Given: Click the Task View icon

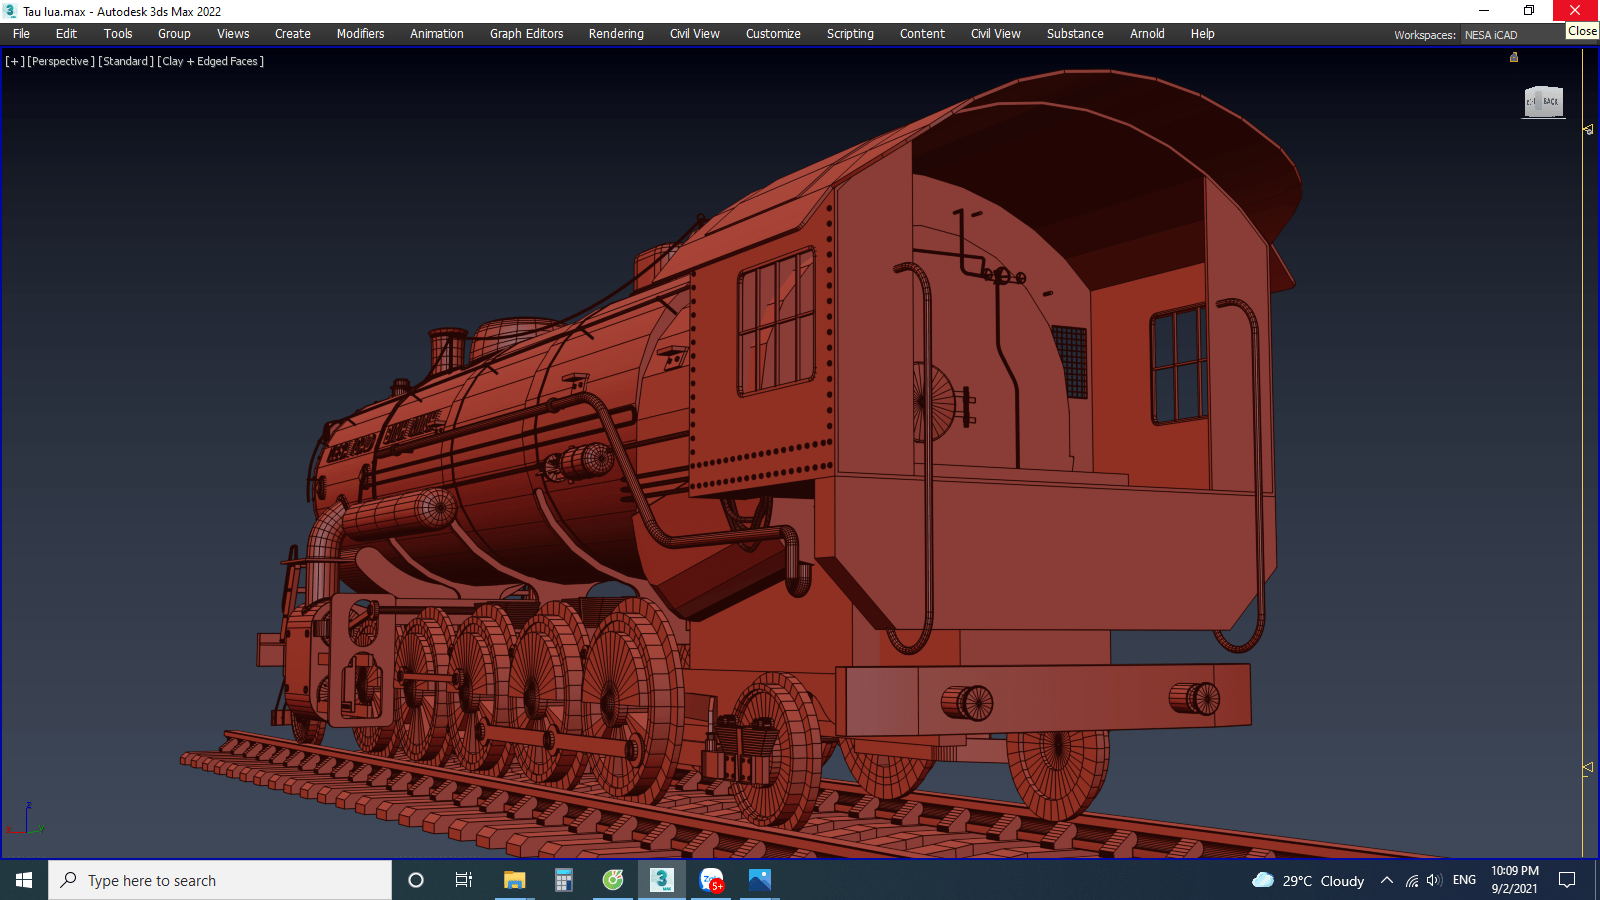Looking at the screenshot, I should [464, 880].
